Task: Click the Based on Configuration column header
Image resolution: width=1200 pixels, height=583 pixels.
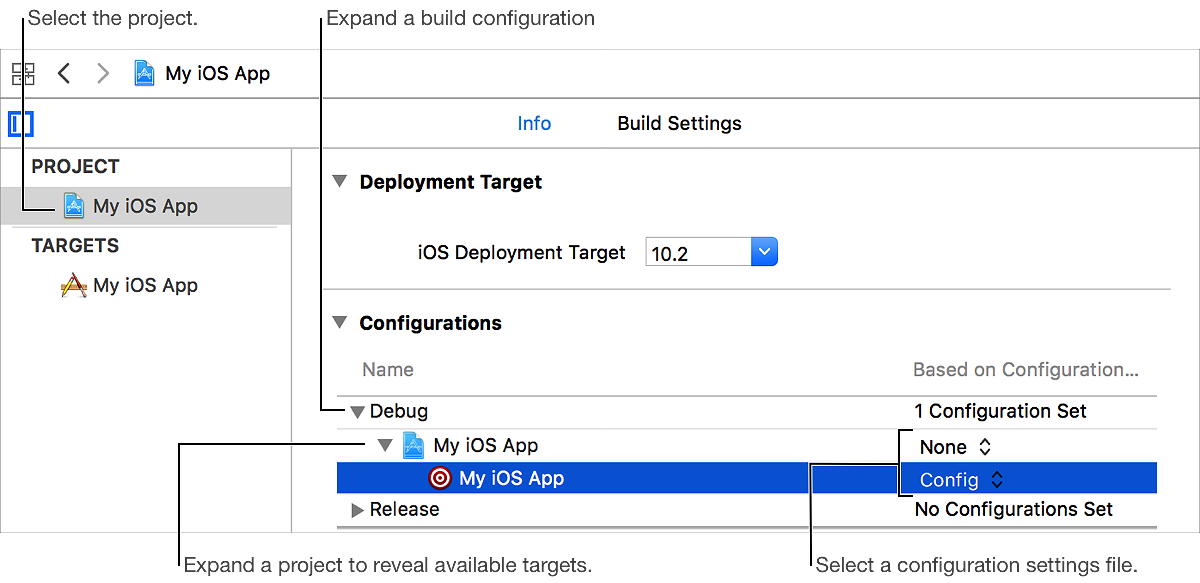Action: click(1026, 370)
